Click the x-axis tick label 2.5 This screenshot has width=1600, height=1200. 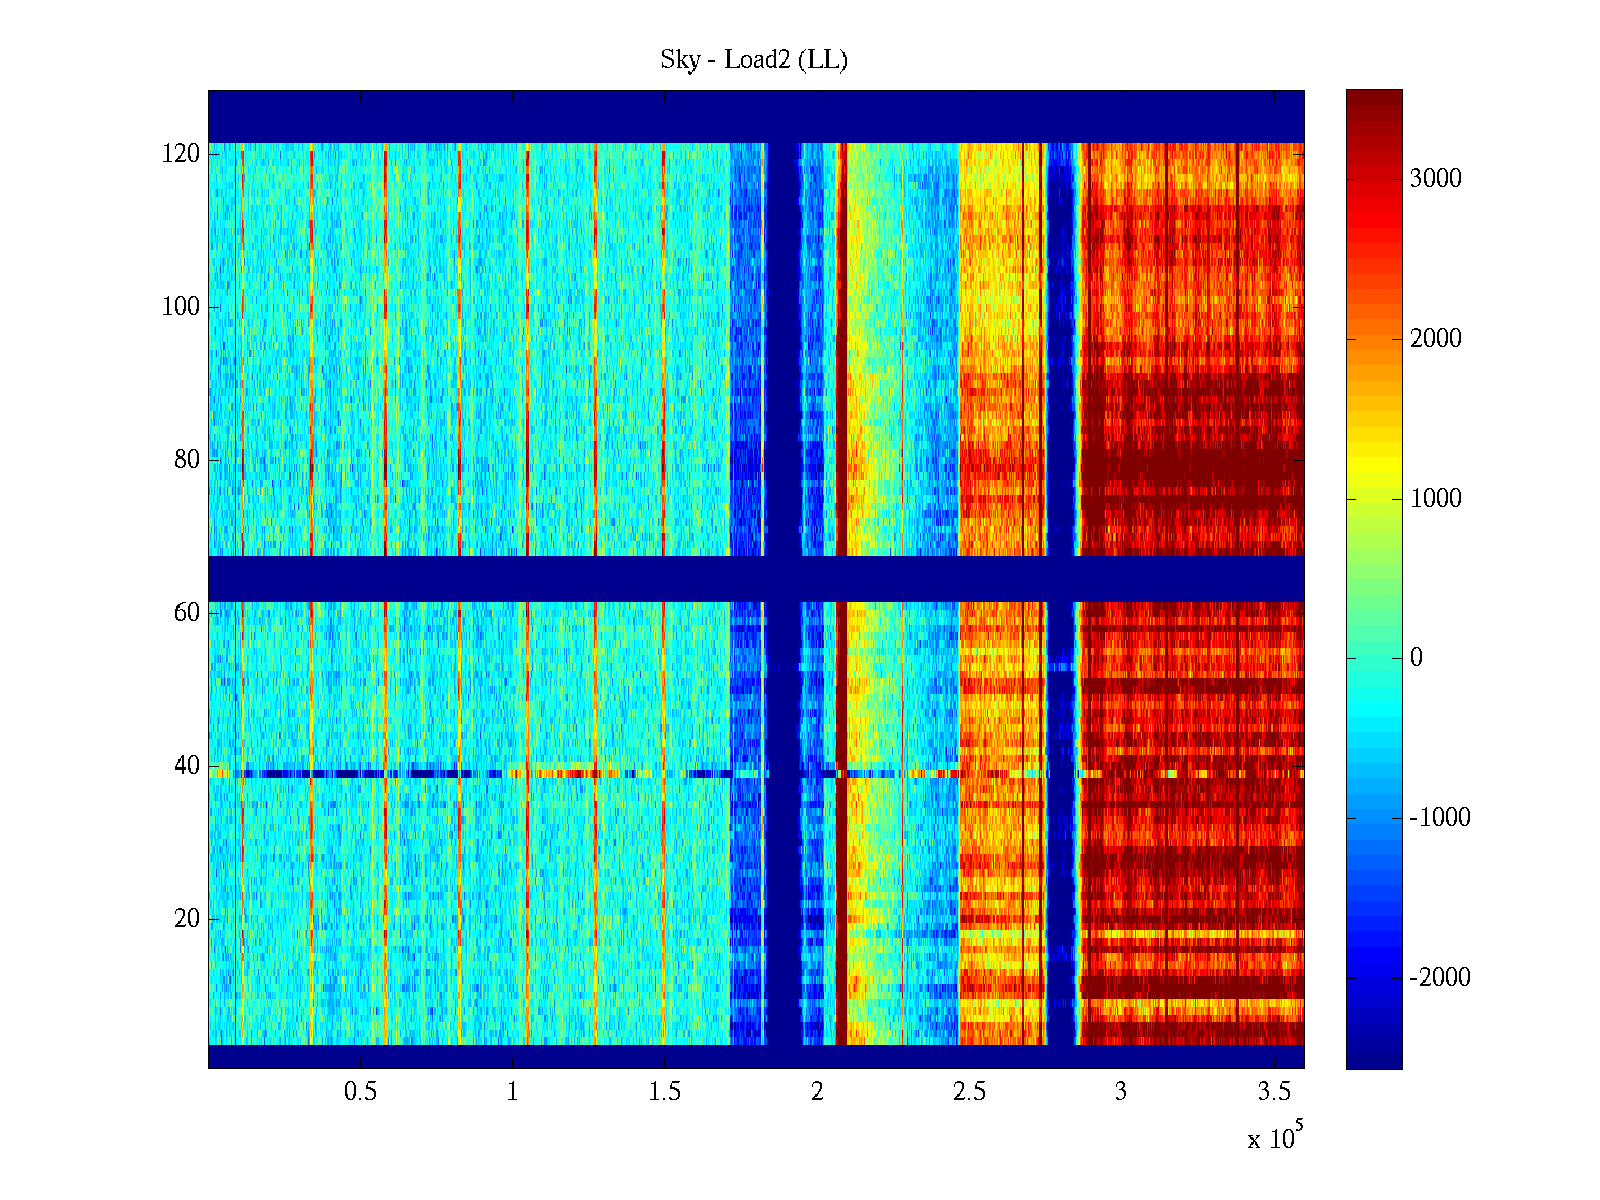point(969,1092)
